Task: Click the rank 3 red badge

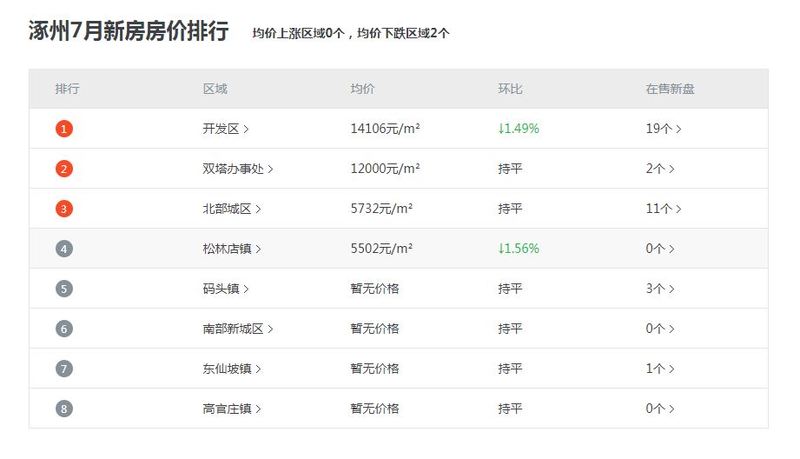Action: [x=64, y=209]
